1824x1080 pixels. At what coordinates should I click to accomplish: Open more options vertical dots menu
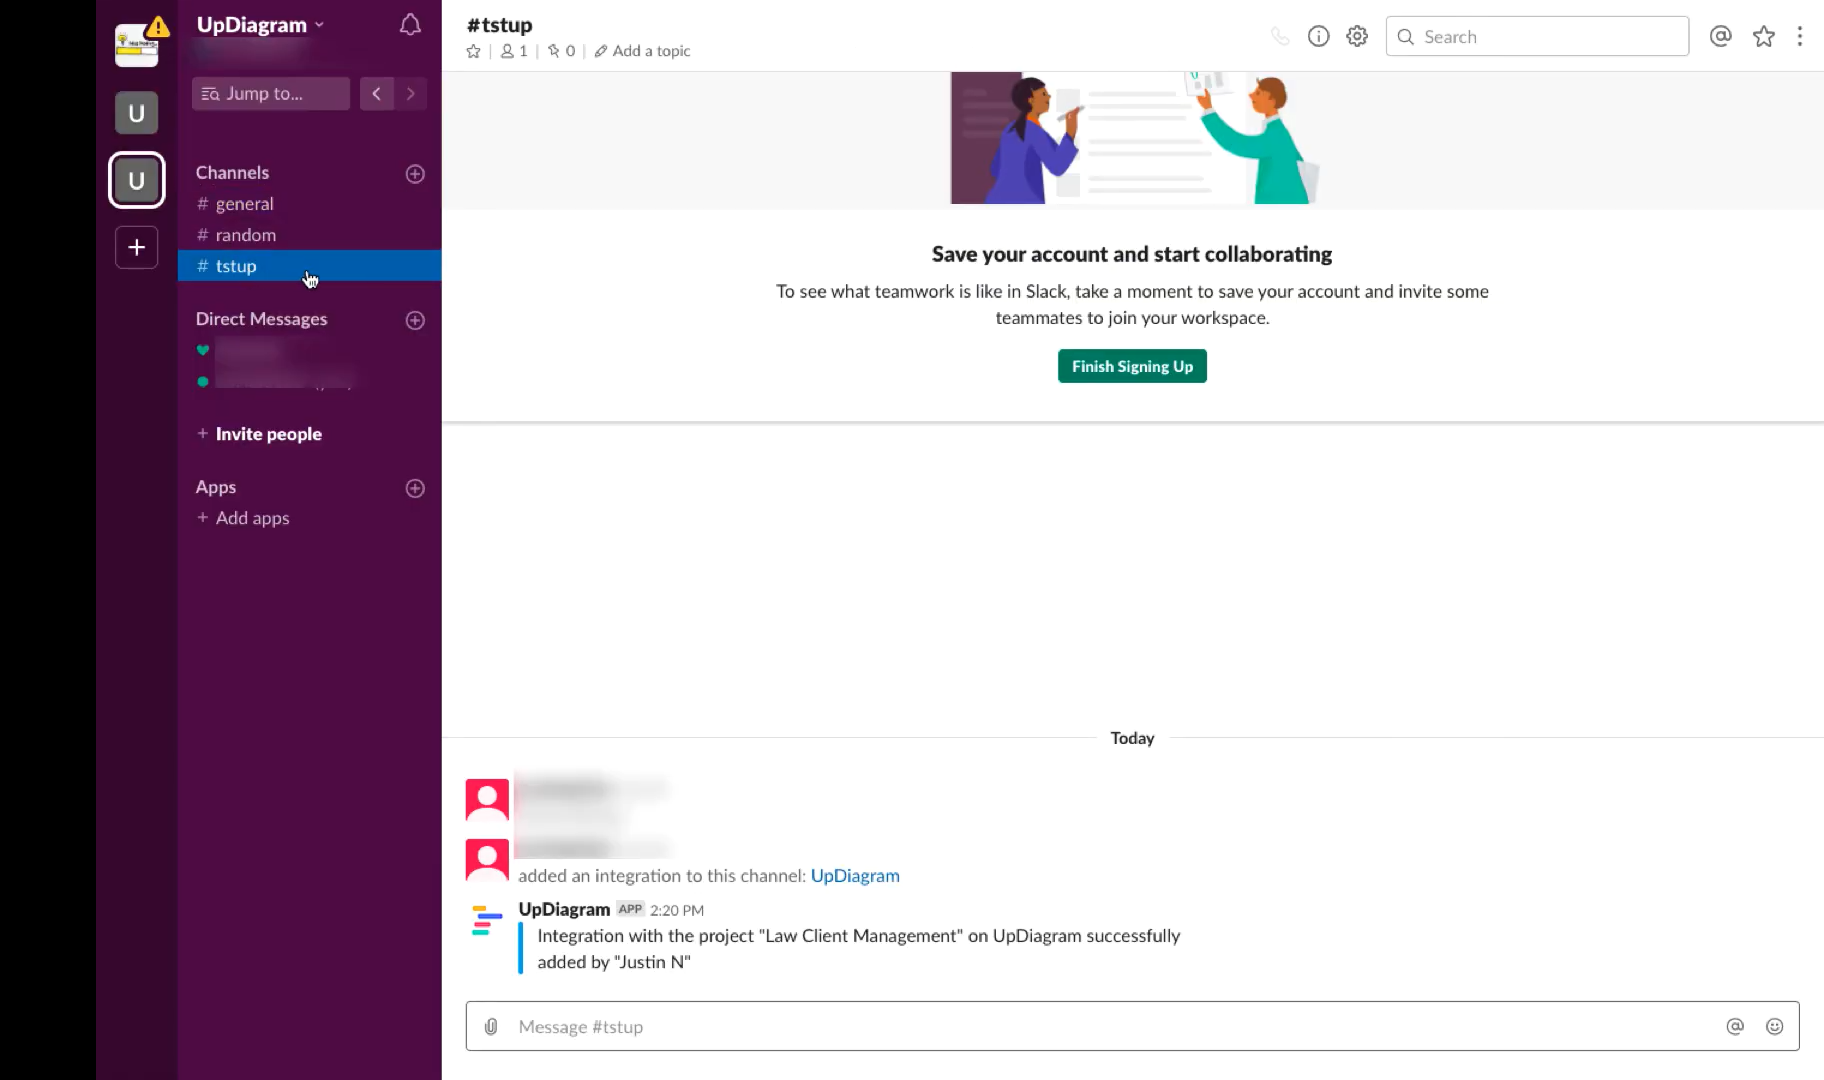pyautogui.click(x=1800, y=37)
